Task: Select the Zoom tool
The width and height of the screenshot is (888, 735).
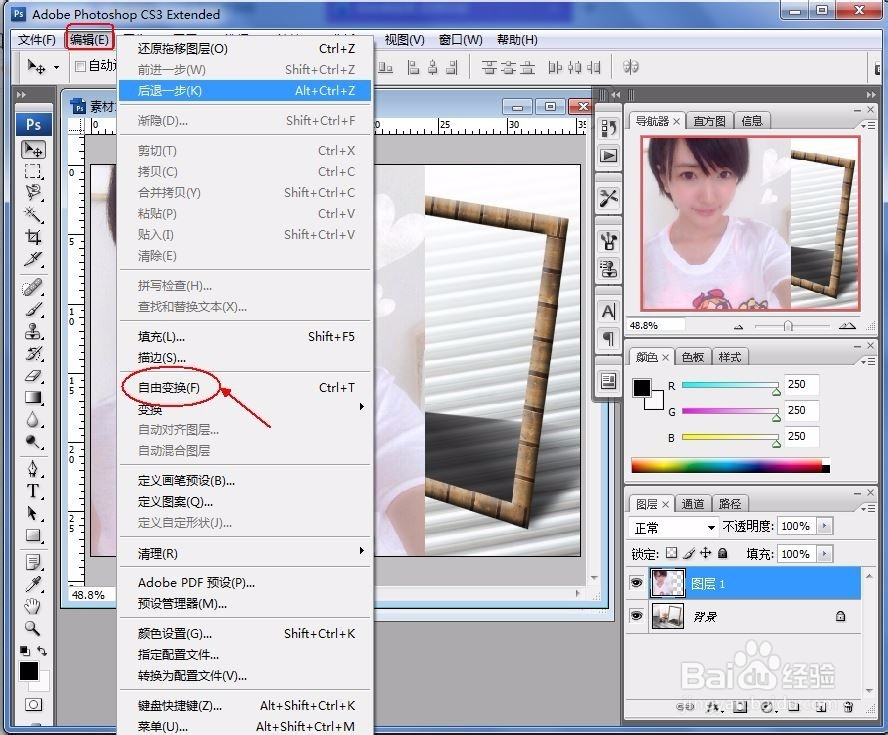Action: tap(33, 629)
